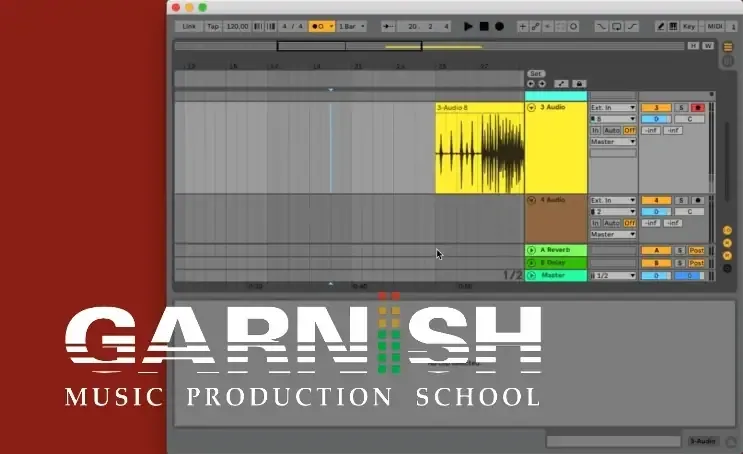Show or hide Mixer M icon
Image resolution: width=743 pixels, height=454 pixels.
(727, 256)
